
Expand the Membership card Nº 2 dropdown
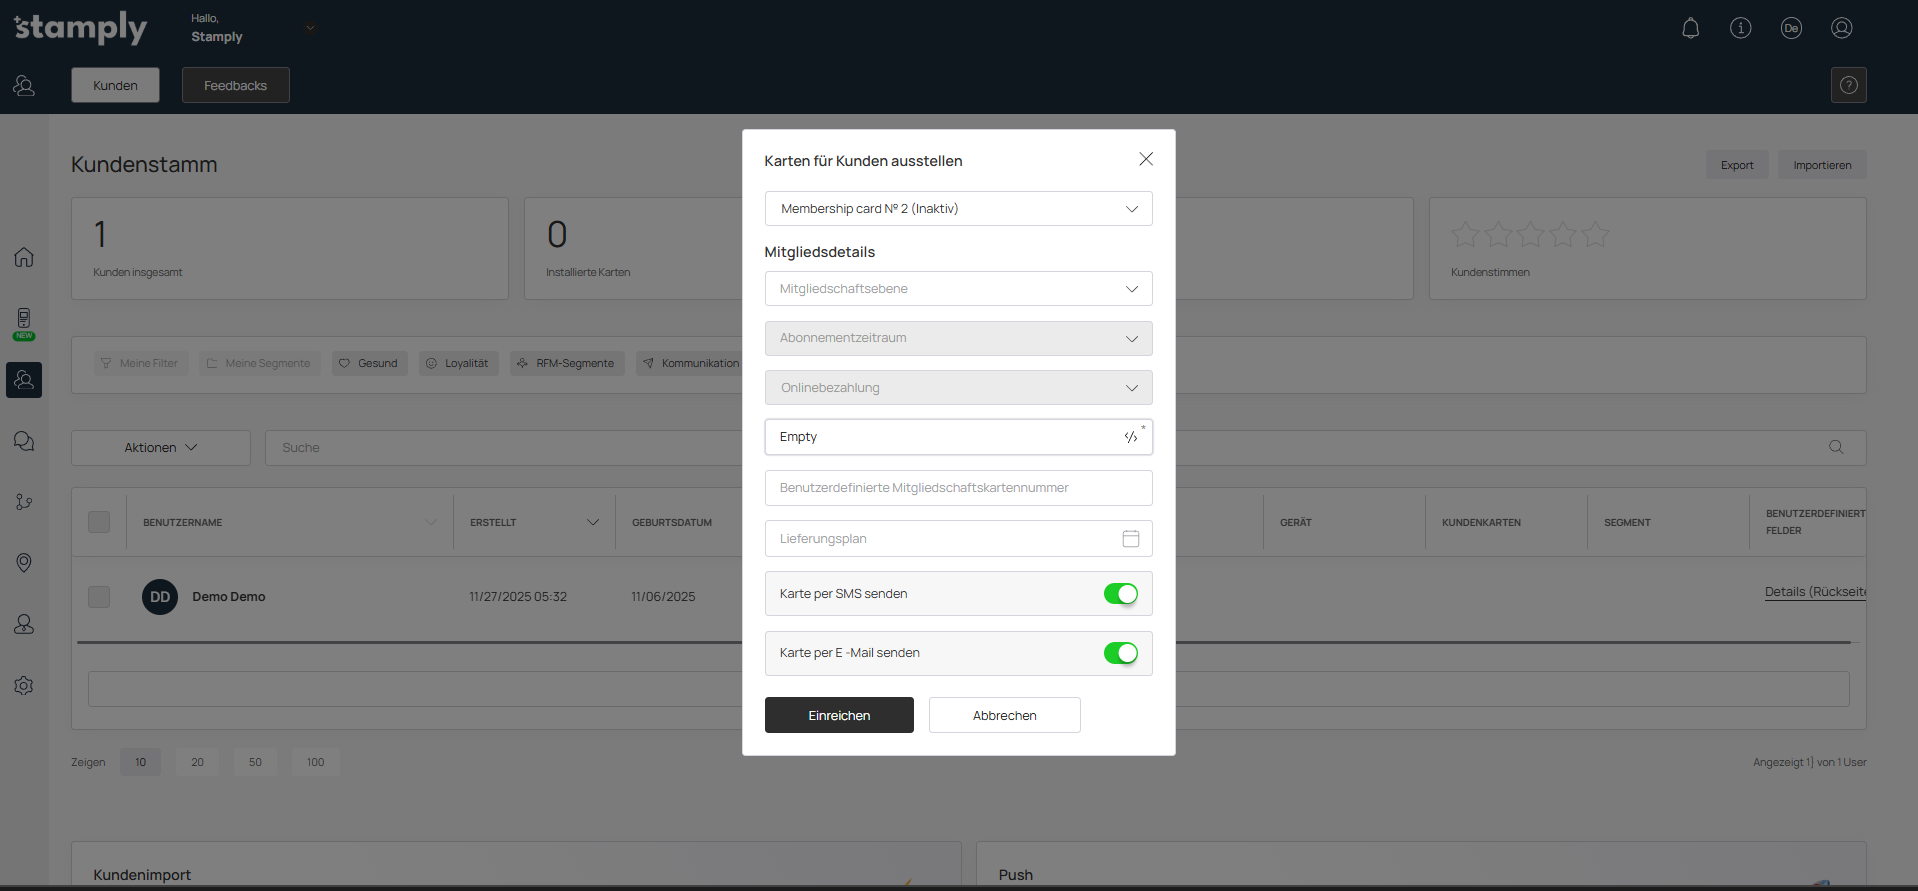point(957,209)
